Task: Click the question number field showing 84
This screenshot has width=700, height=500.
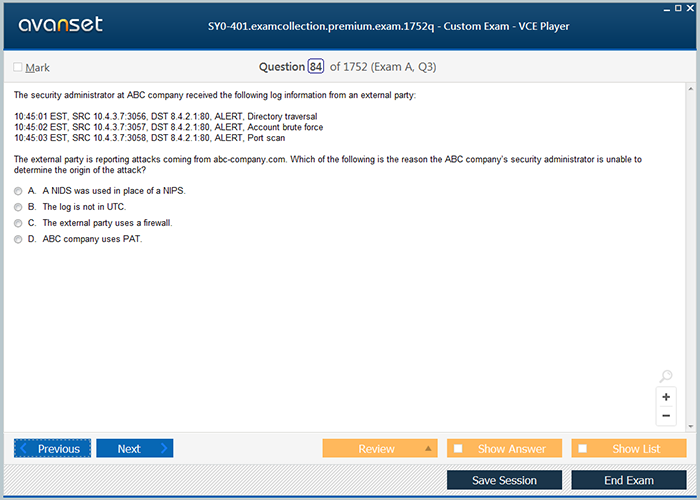Action: (x=316, y=67)
